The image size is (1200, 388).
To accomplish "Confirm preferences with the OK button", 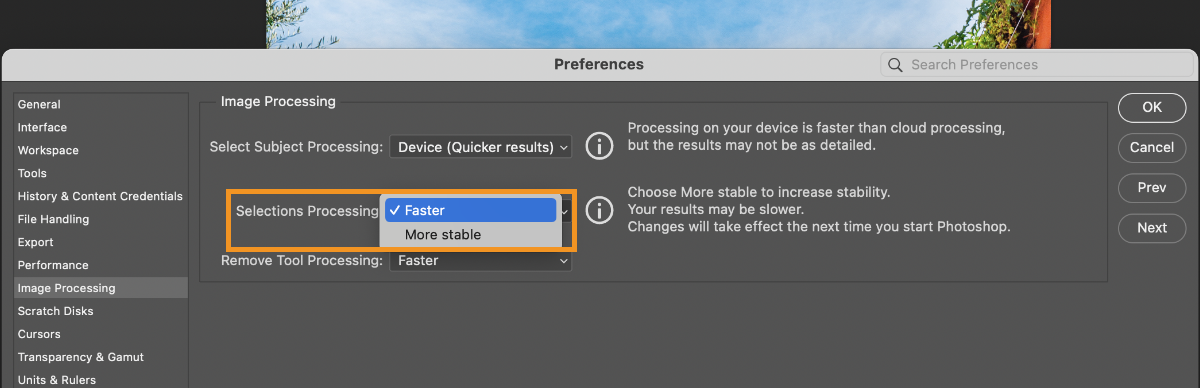I will [x=1152, y=107].
